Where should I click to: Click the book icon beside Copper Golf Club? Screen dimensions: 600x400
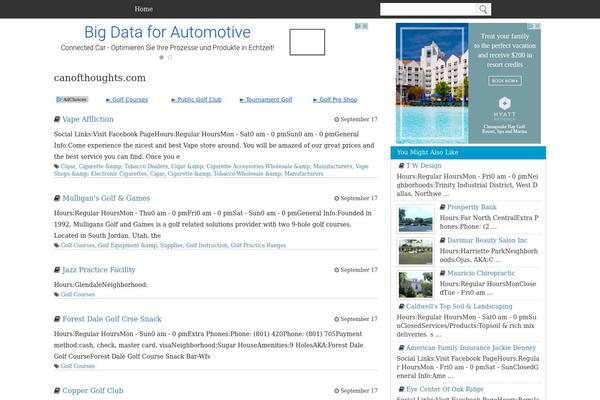tap(57, 390)
